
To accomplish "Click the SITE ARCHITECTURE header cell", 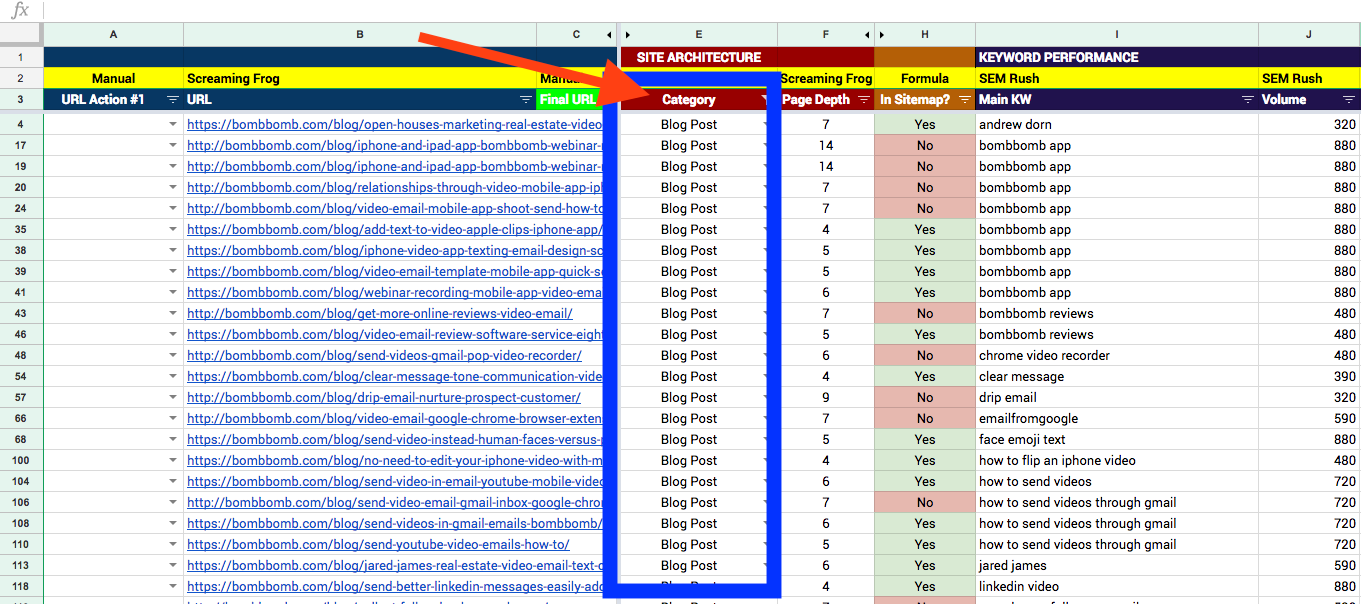I will tap(747, 57).
